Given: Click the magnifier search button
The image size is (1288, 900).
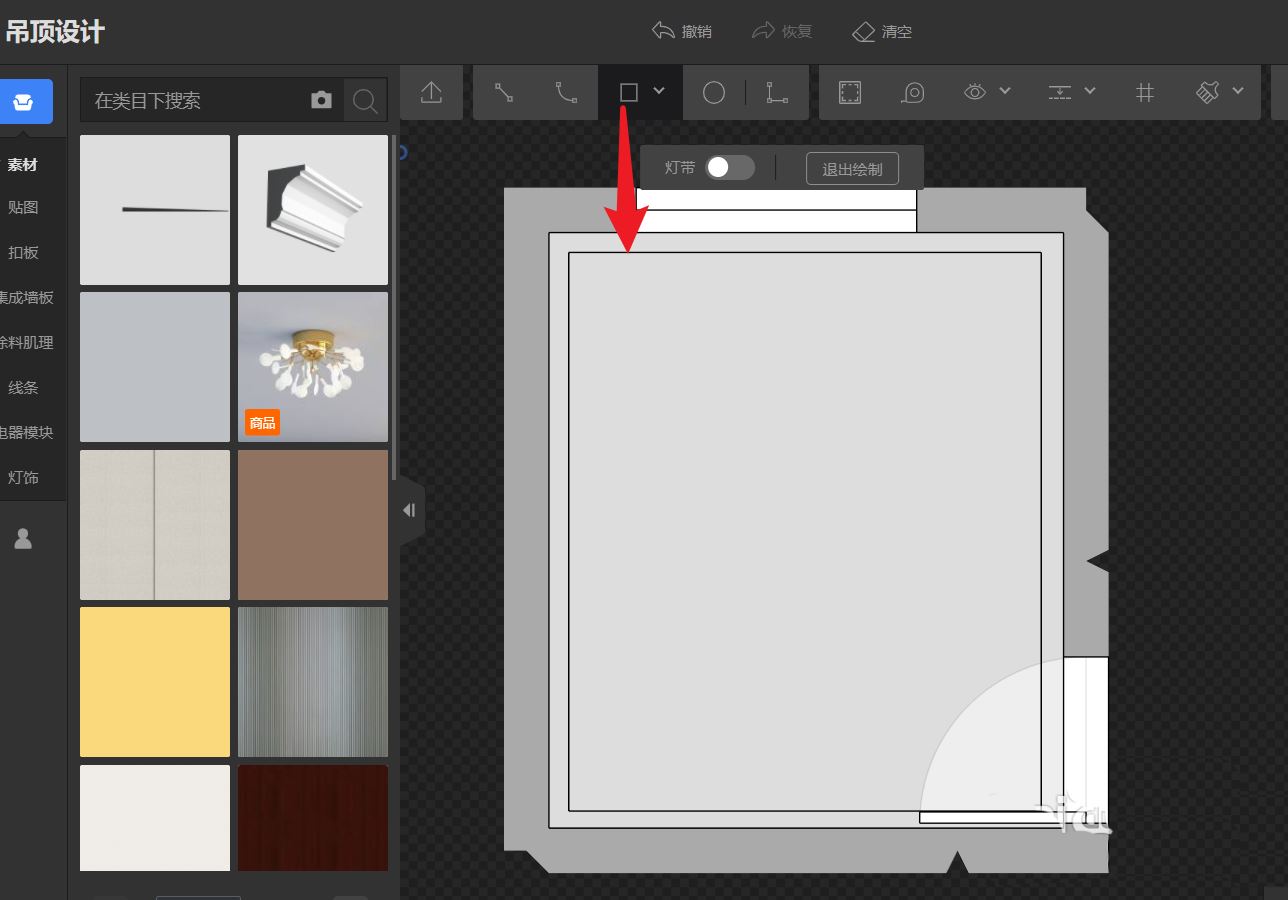Looking at the screenshot, I should pos(365,101).
